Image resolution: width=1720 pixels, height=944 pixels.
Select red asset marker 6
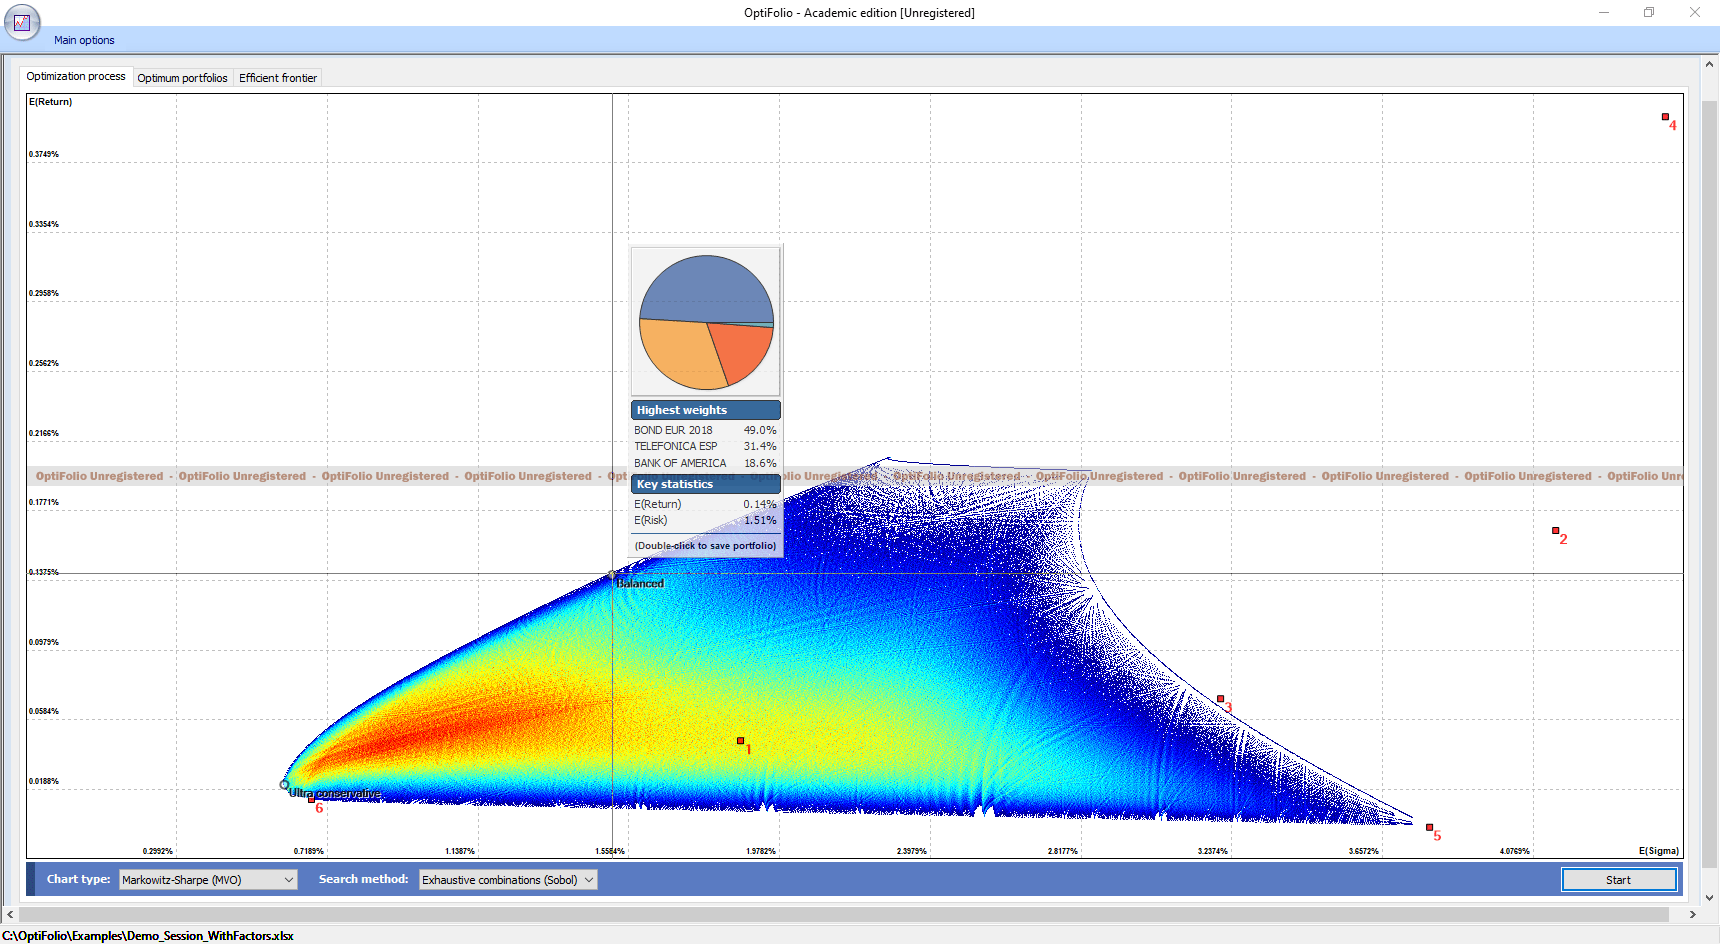coord(311,799)
